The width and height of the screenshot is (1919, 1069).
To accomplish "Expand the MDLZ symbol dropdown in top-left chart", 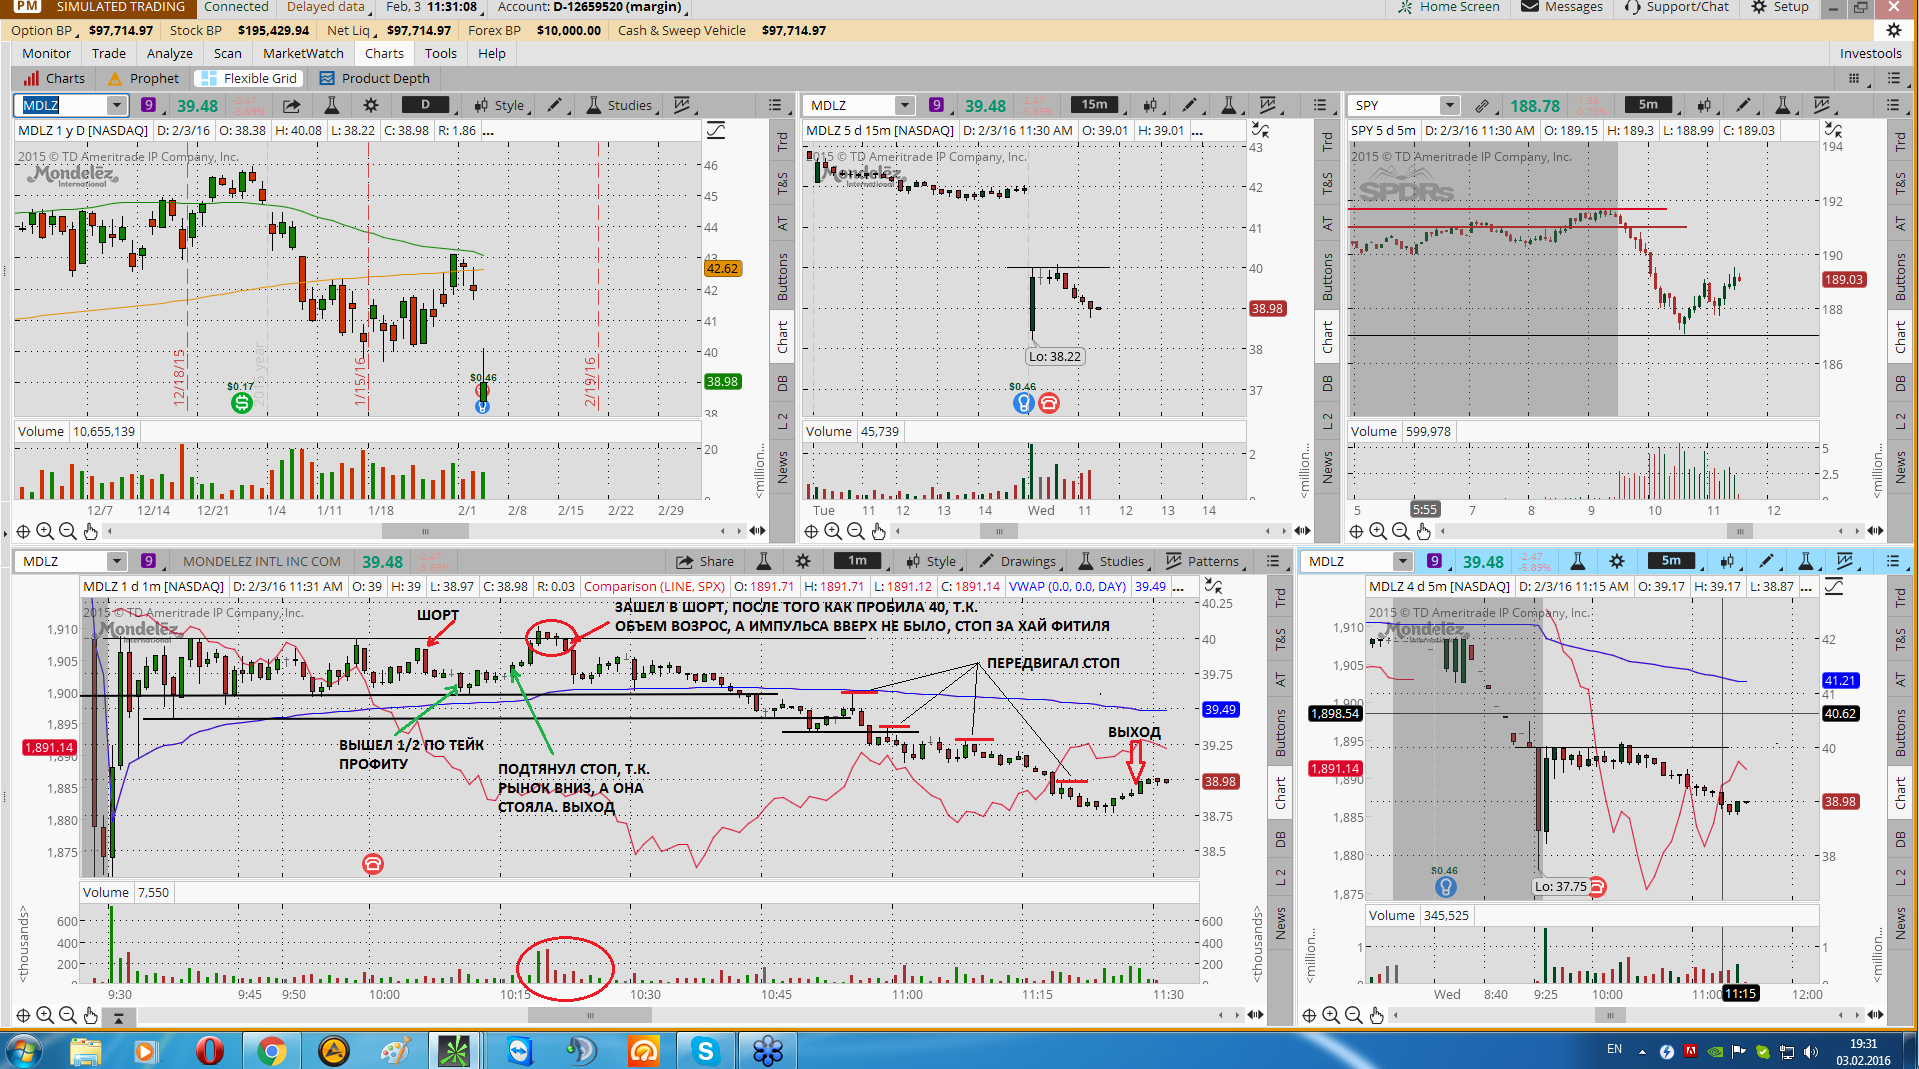I will (x=117, y=105).
